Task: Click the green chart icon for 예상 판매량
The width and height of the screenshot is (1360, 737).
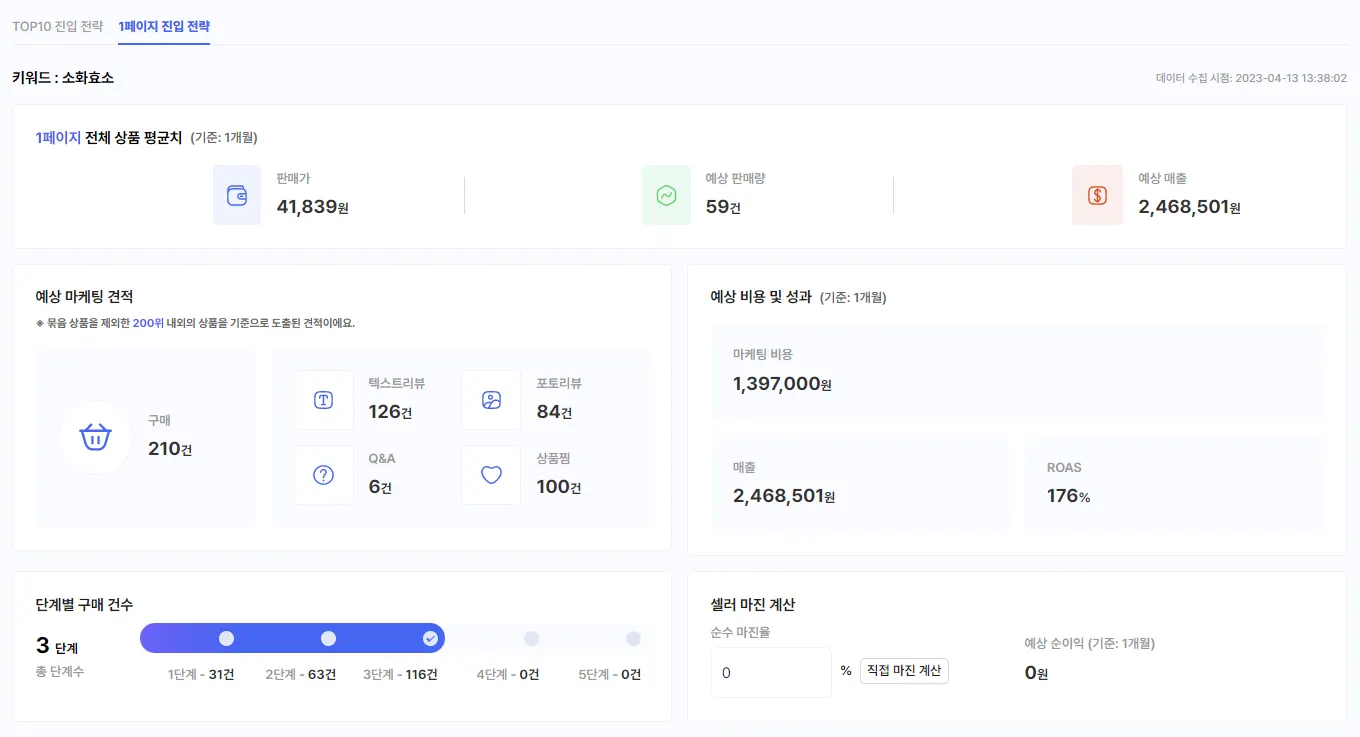Action: click(666, 195)
